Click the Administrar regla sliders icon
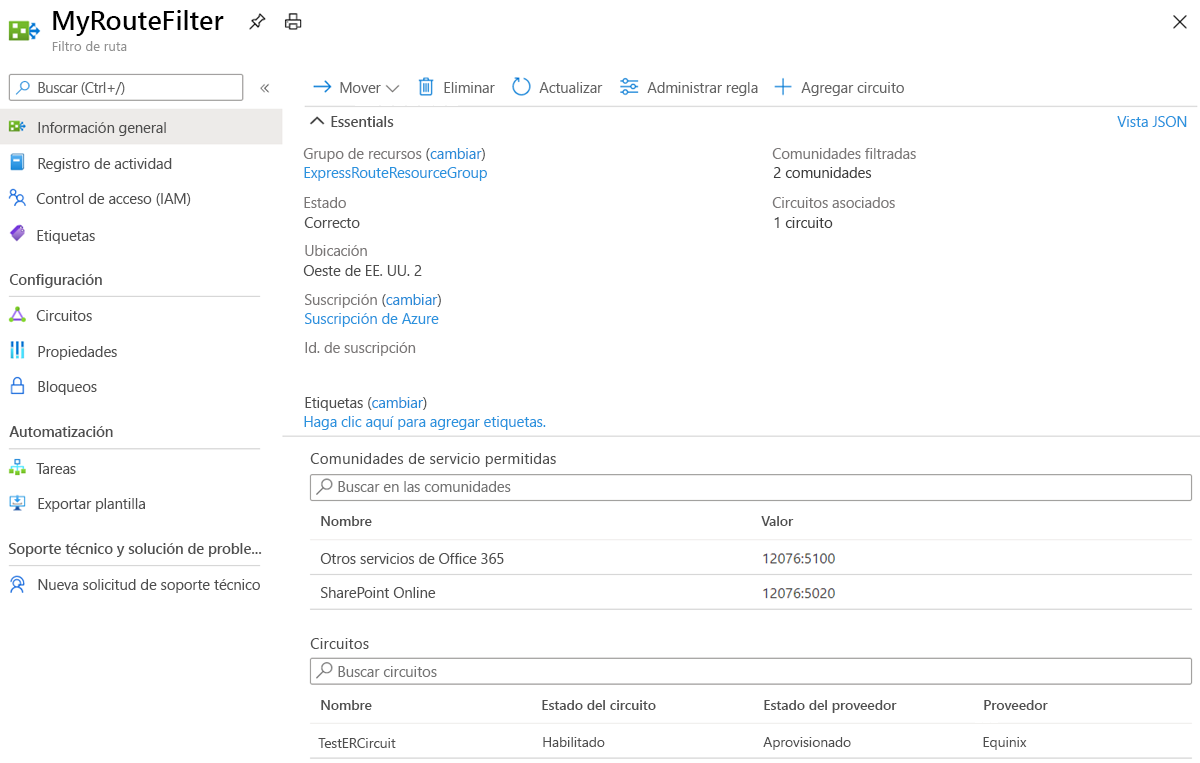This screenshot has width=1200, height=763. tap(629, 87)
